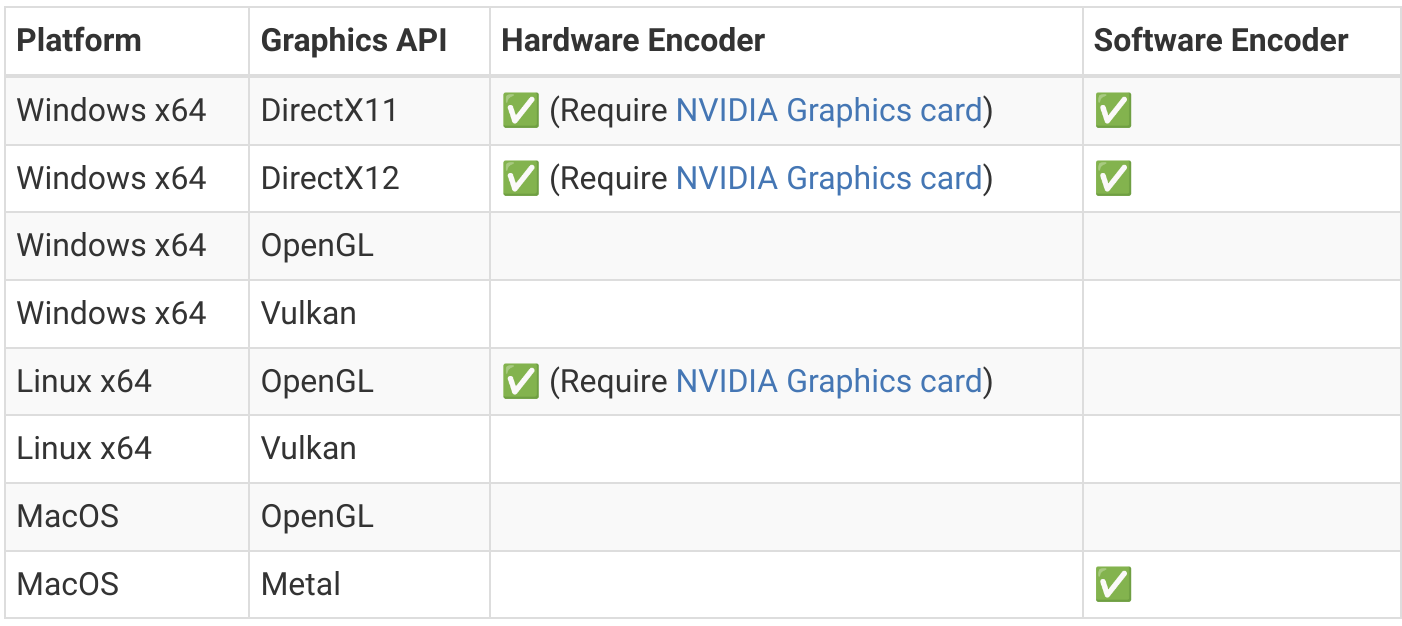Click OpenGL cell in MacOS row
The width and height of the screenshot is (1402, 626).
pyautogui.click(x=369, y=516)
